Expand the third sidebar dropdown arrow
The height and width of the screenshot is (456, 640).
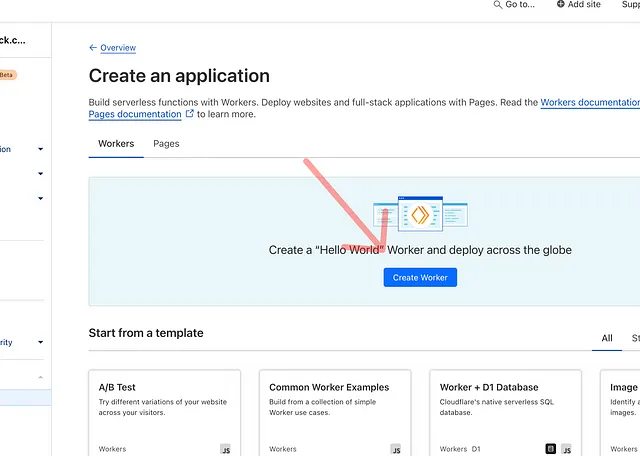pos(40,198)
